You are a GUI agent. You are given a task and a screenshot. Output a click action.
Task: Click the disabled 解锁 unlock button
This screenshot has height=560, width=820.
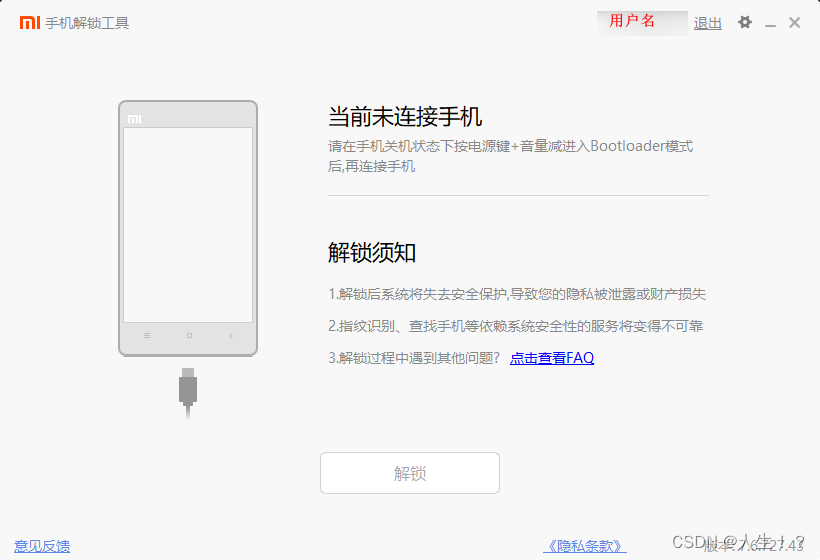click(410, 473)
